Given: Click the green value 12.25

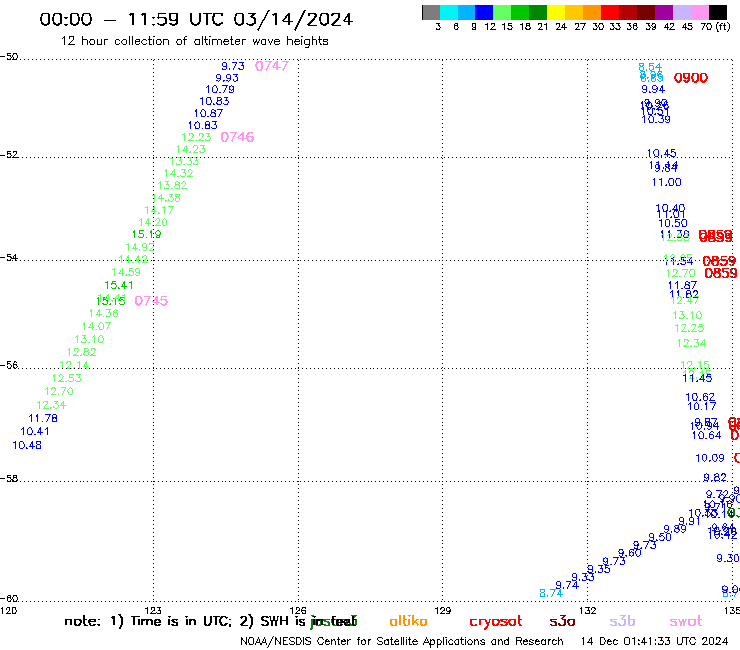Looking at the screenshot, I should 689,328.
